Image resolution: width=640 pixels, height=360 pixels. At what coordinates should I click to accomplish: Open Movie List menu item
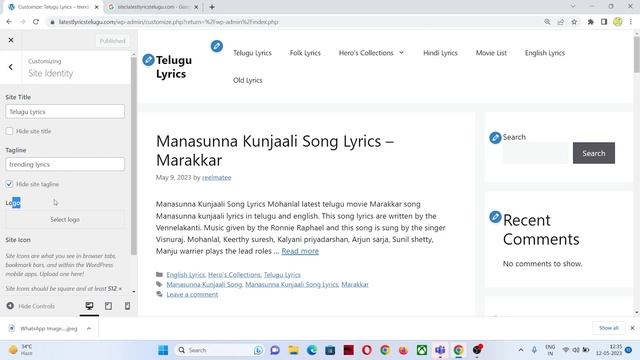491,53
